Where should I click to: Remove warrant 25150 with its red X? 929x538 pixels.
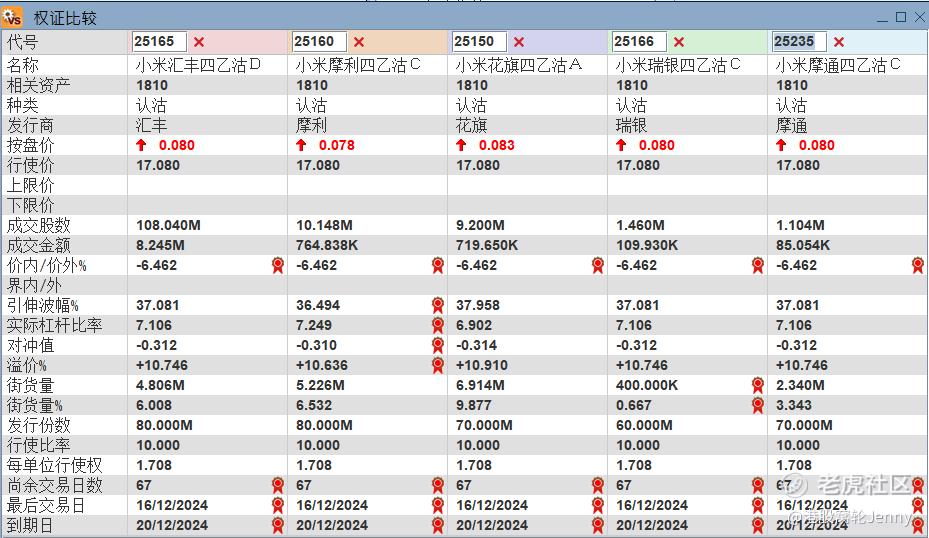point(519,42)
